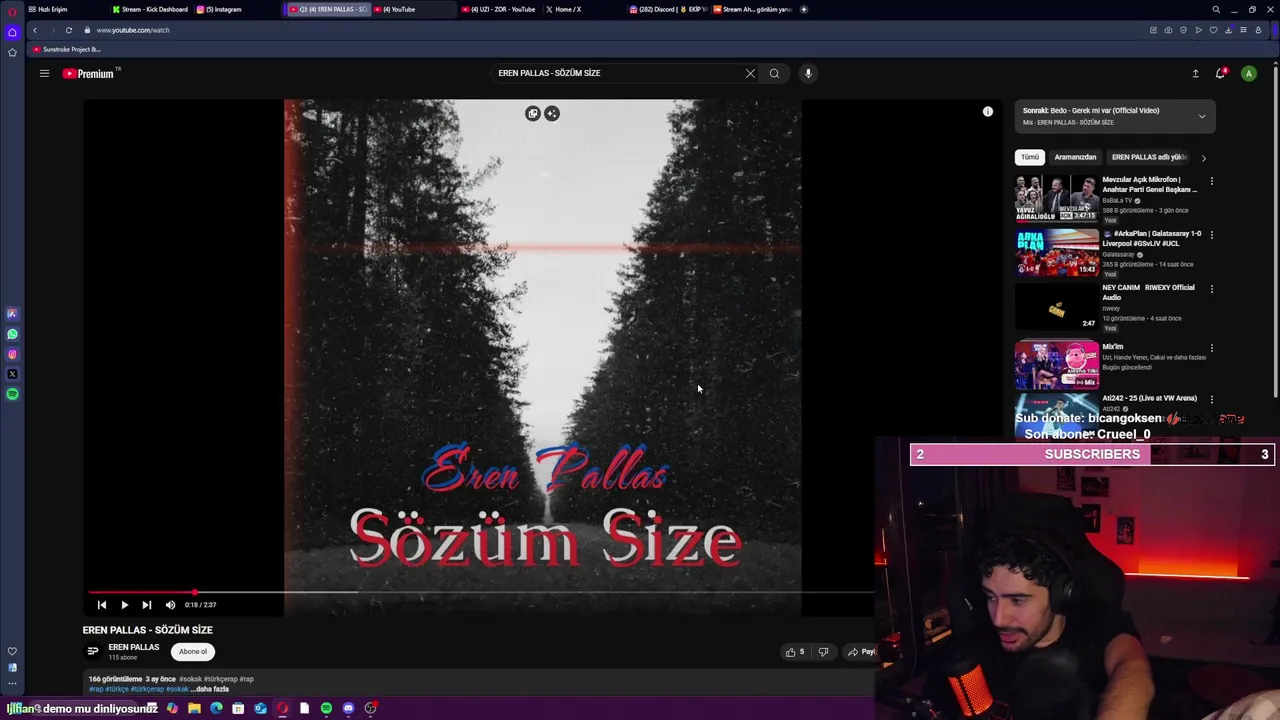Open Mevzular Açık Mikrofon video thumbnail
Image resolution: width=1280 pixels, height=720 pixels.
(1057, 198)
